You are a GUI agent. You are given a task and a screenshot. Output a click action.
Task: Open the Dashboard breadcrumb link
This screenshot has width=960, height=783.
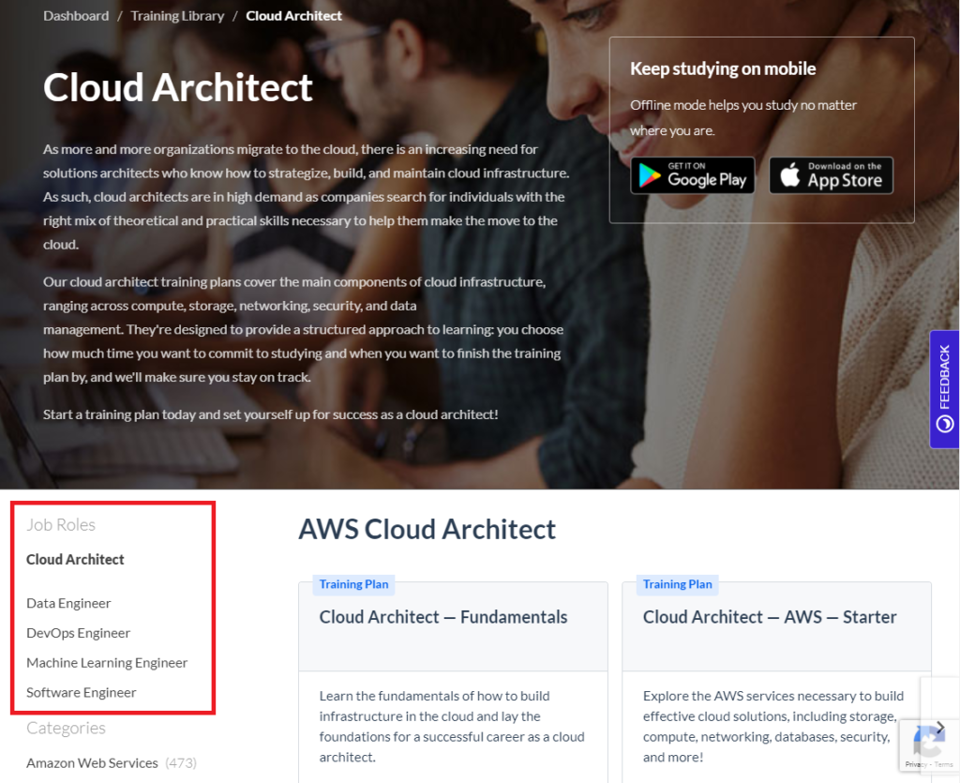point(76,16)
